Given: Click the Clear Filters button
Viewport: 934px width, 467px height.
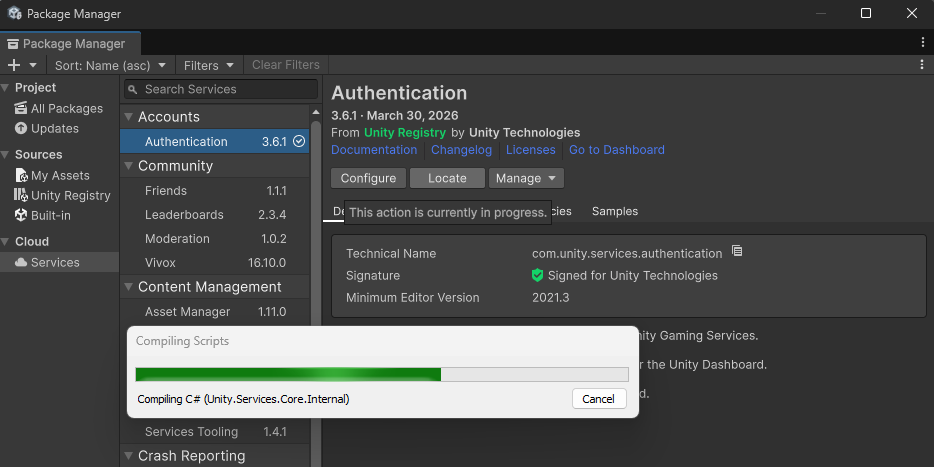Looking at the screenshot, I should (286, 65).
